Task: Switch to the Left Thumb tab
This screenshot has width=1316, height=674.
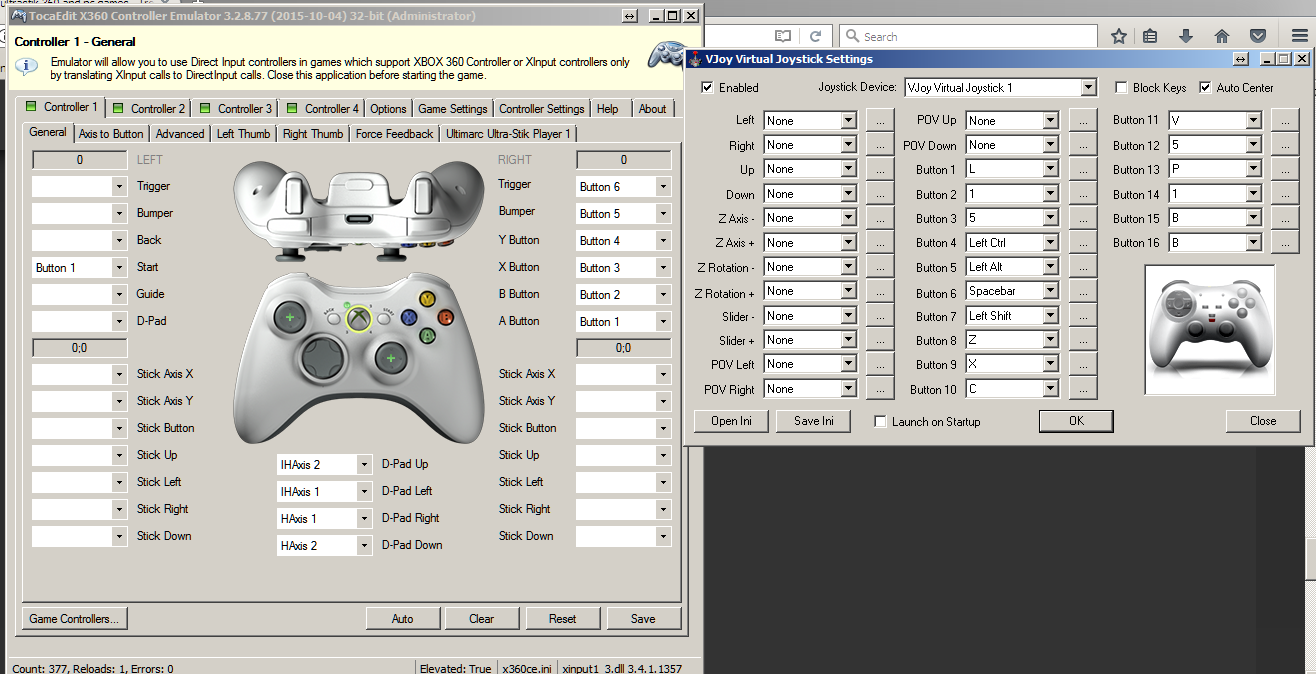Action: pos(243,134)
